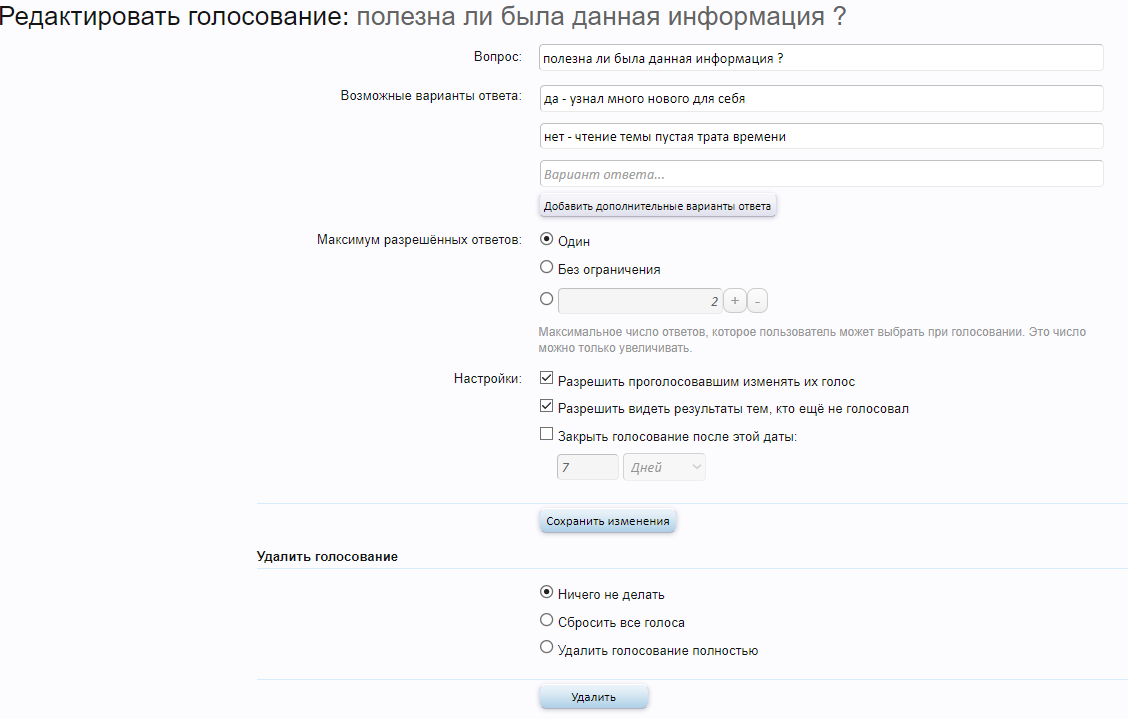Click the plus stepper to increase answer limit
The width and height of the screenshot is (1128, 719).
pyautogui.click(x=735, y=298)
